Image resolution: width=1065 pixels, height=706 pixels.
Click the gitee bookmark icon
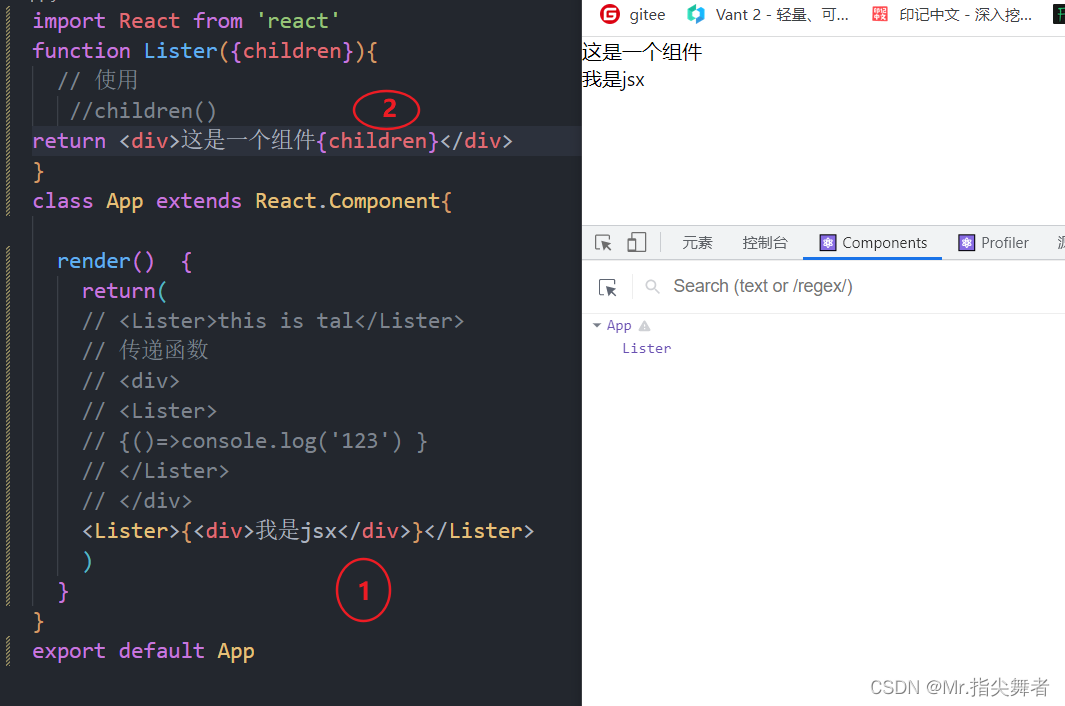click(610, 15)
